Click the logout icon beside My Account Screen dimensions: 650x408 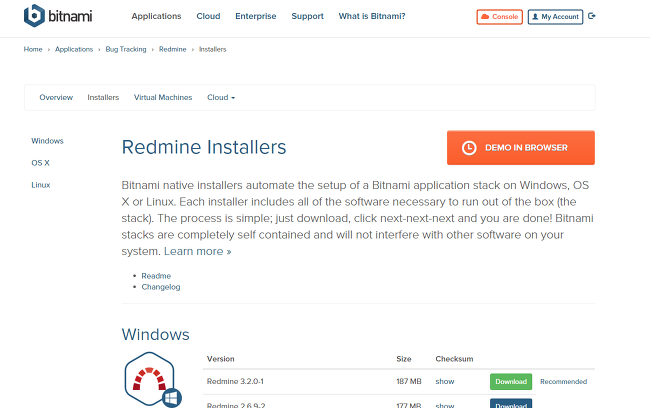(x=592, y=16)
